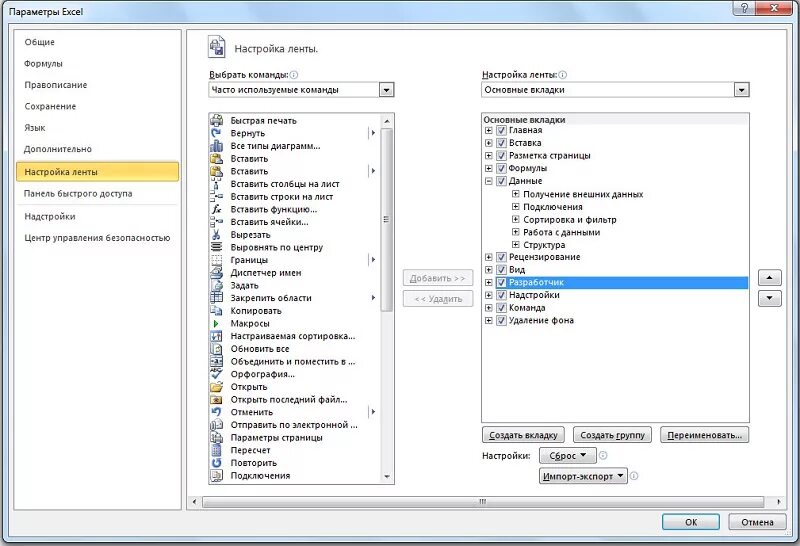Open the Правописание settings section
The height and width of the screenshot is (546, 800).
tap(97, 85)
